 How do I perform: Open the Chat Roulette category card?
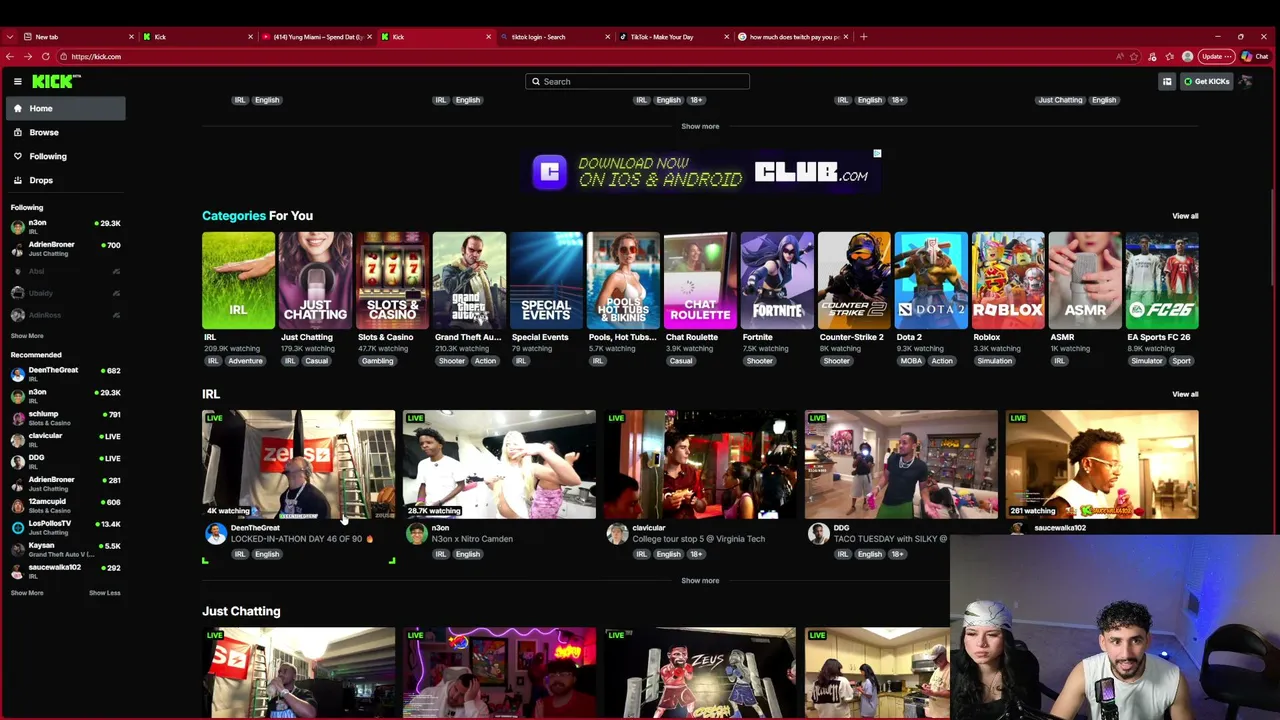pos(700,281)
